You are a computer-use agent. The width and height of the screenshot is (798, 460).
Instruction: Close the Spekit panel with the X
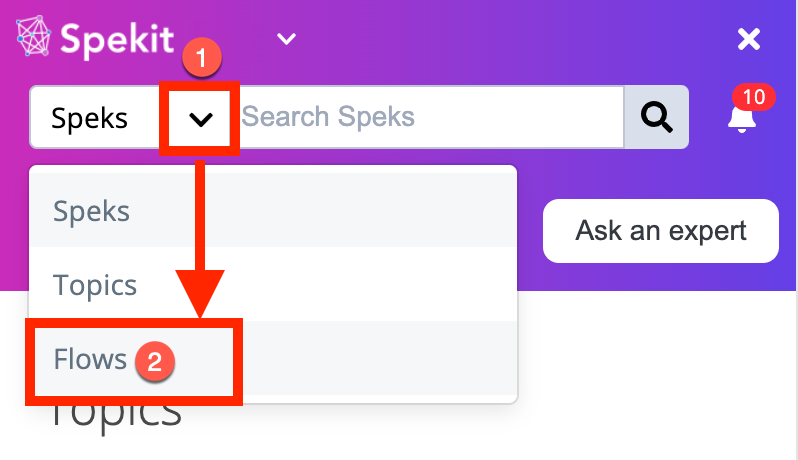(x=749, y=39)
